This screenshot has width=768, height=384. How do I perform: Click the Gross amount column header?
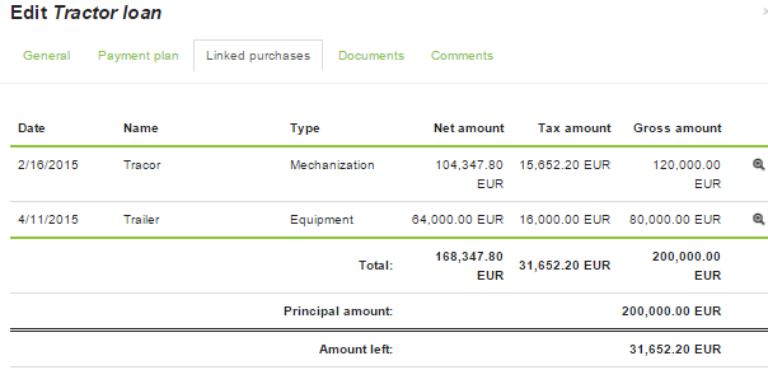point(677,128)
